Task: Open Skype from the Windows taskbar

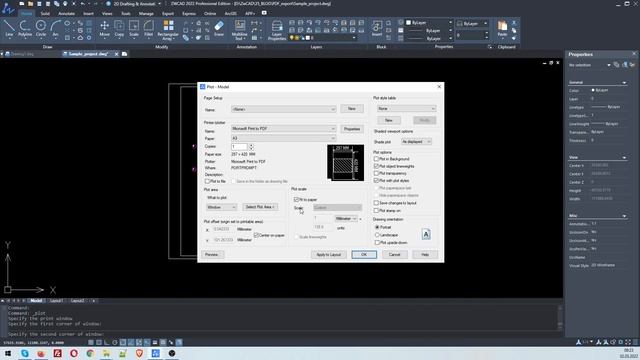Action: coord(25,353)
